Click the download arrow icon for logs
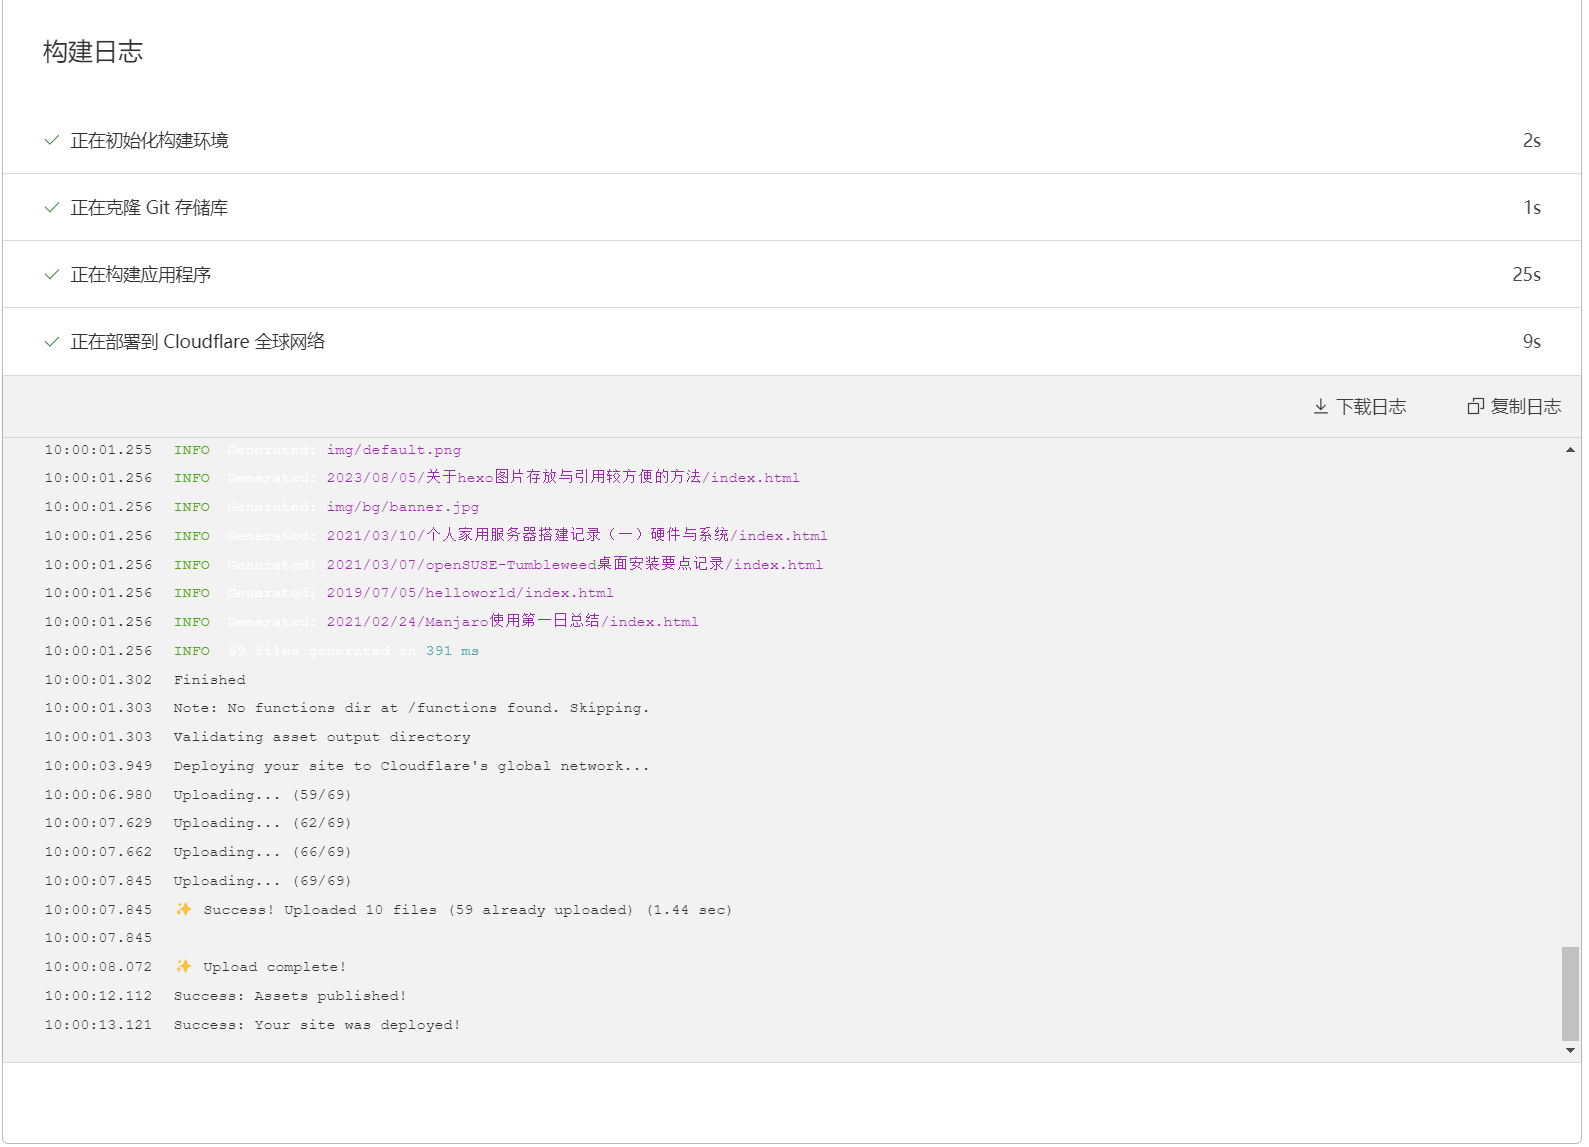The width and height of the screenshot is (1589, 1147). [x=1320, y=407]
